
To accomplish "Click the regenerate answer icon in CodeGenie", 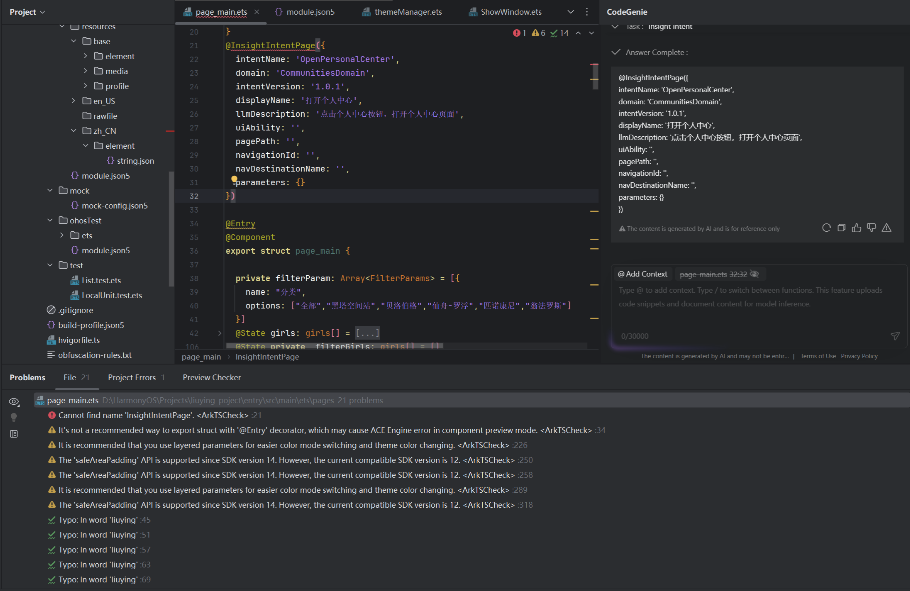I will (x=826, y=228).
